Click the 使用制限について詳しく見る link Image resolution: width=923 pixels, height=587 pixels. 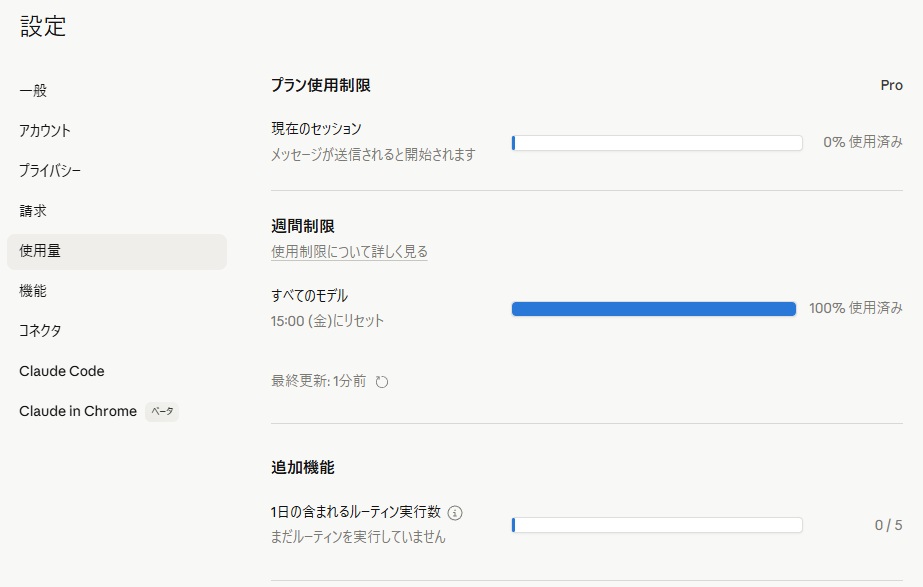tap(349, 252)
